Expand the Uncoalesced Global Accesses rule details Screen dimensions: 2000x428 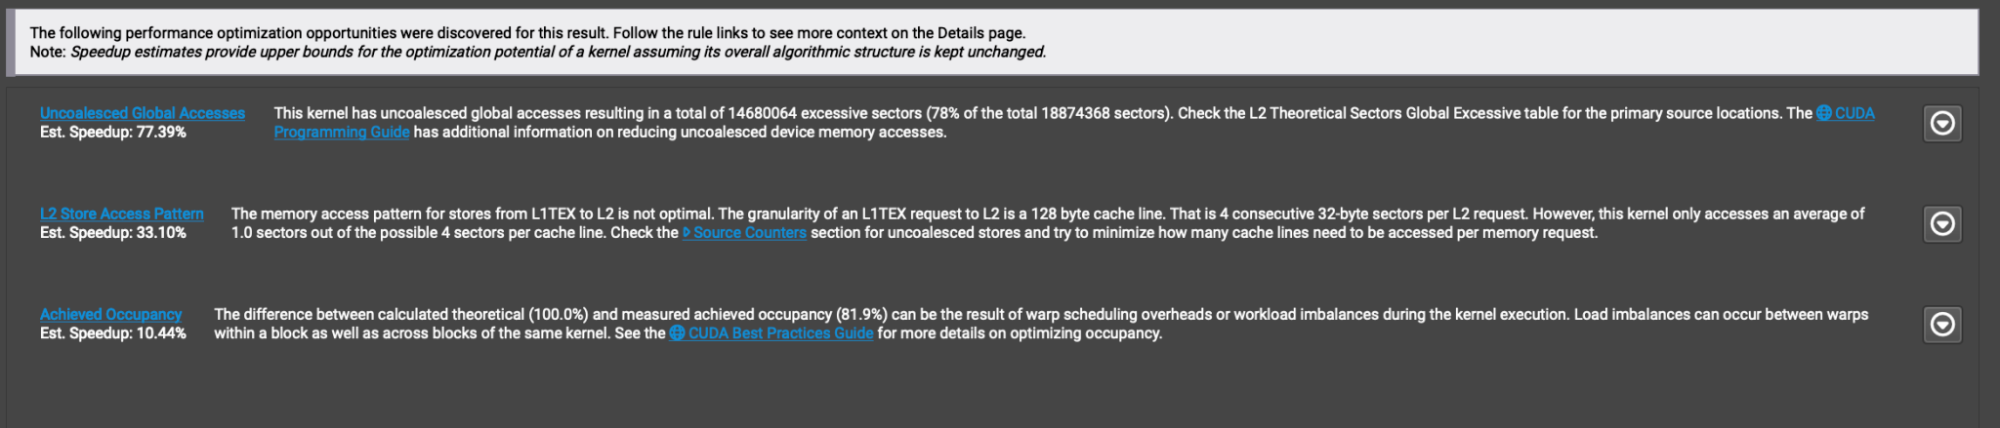coord(1942,123)
